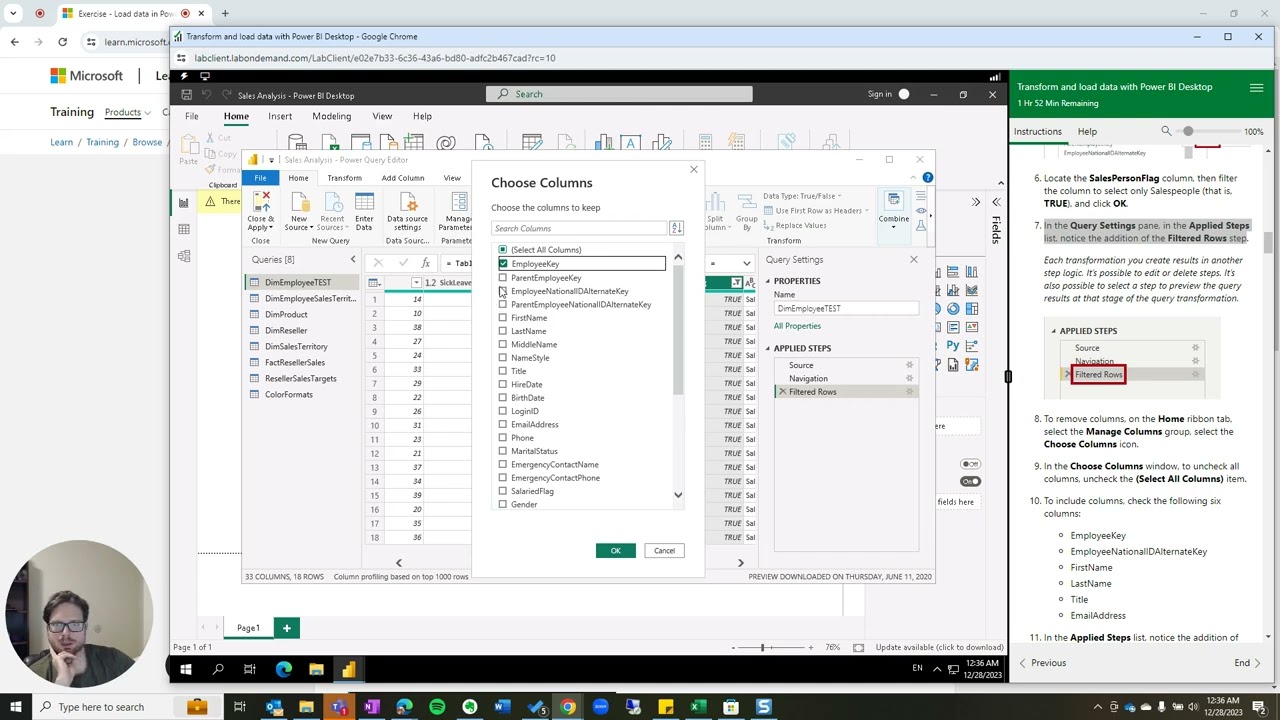Click the lab instructions hamburger menu icon
This screenshot has width=1280, height=720.
pyautogui.click(x=1256, y=88)
